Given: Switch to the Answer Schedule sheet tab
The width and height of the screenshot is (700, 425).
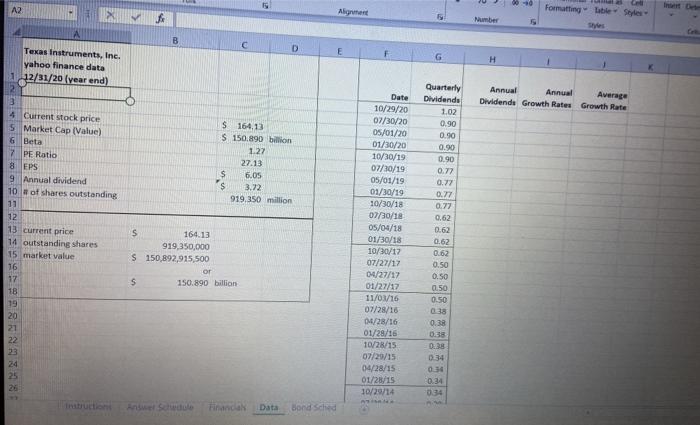Looking at the screenshot, I should [160, 407].
